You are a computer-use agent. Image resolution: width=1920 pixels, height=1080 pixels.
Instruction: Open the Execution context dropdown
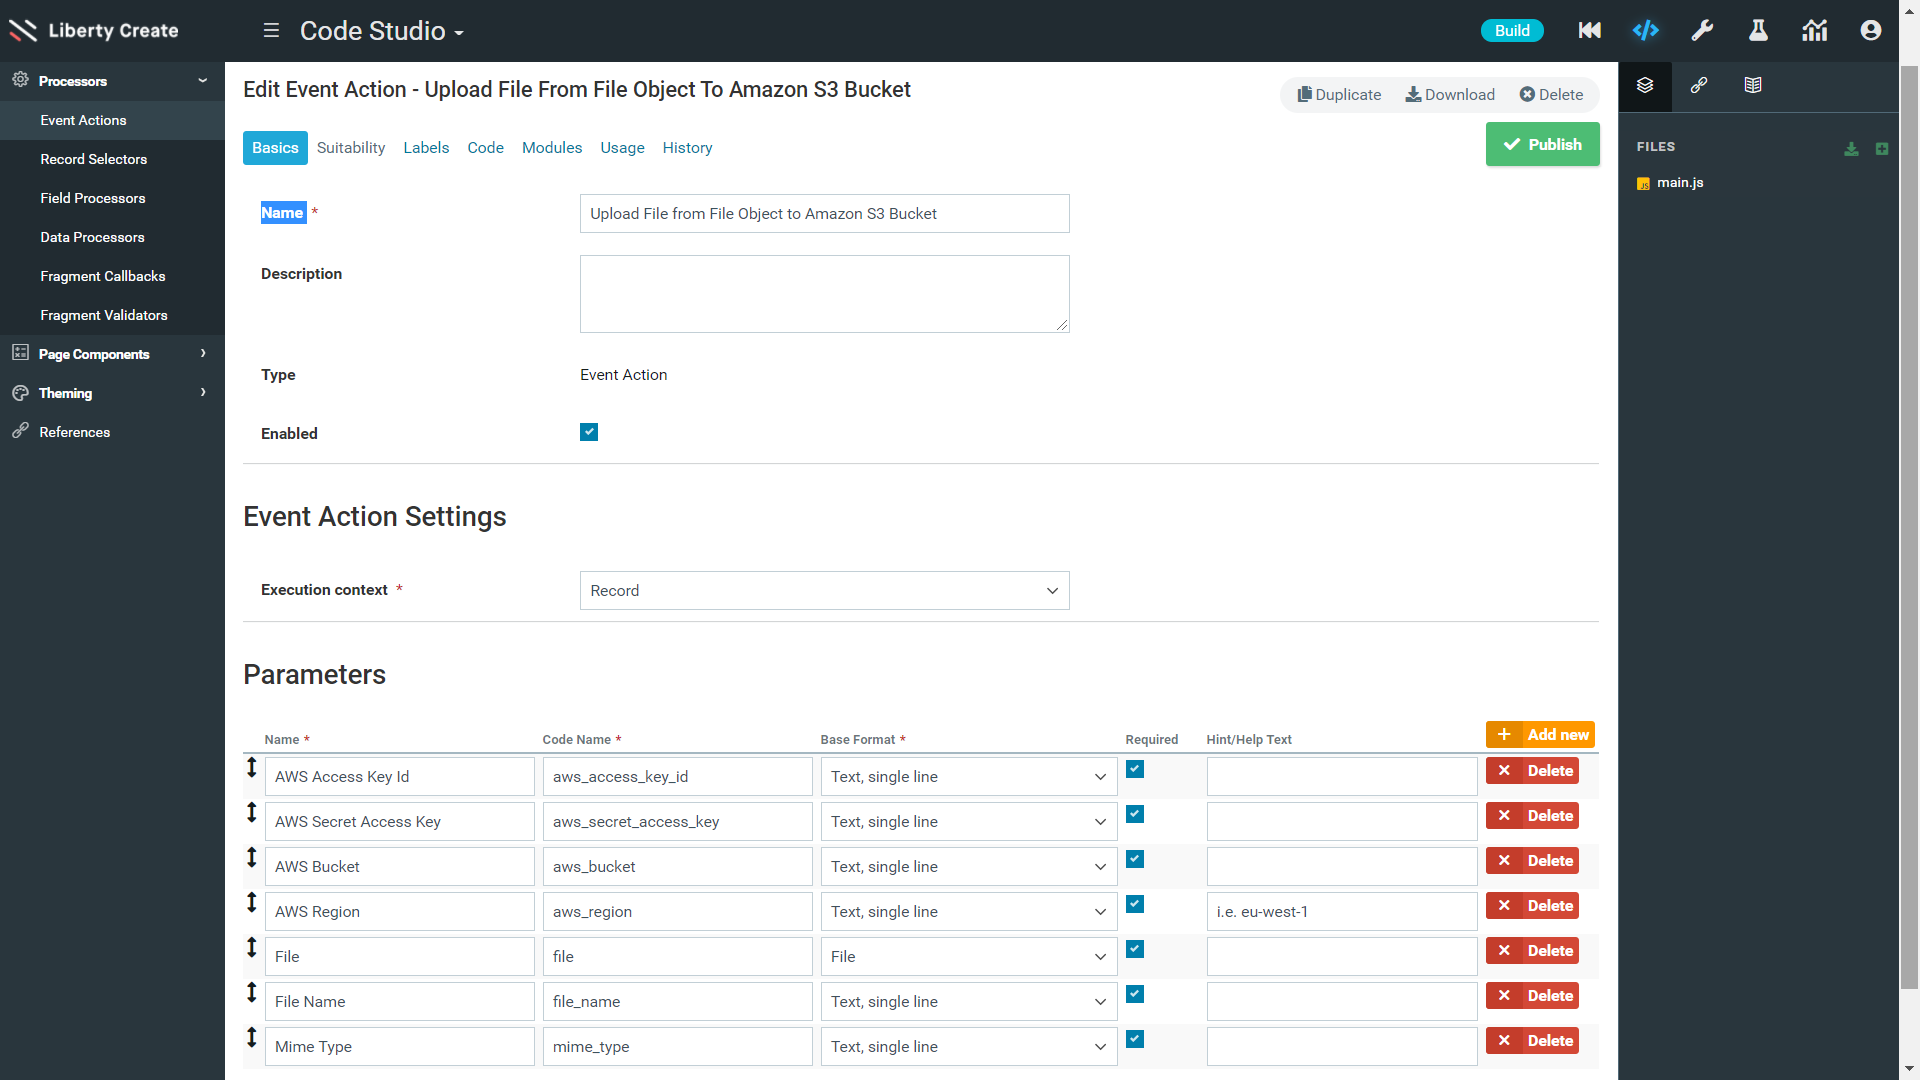coord(824,590)
